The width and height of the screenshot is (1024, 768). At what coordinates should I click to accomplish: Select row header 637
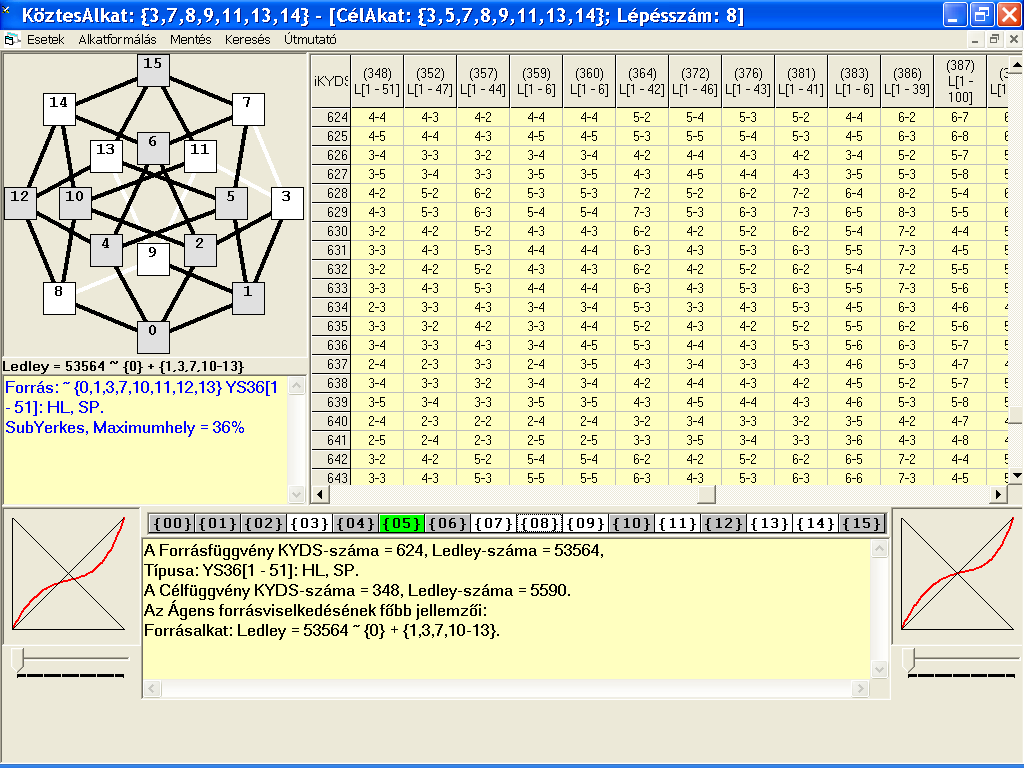(330, 364)
